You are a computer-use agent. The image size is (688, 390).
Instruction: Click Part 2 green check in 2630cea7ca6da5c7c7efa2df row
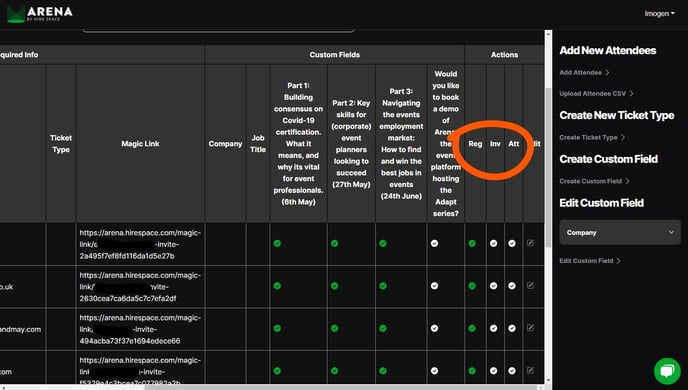334,286
